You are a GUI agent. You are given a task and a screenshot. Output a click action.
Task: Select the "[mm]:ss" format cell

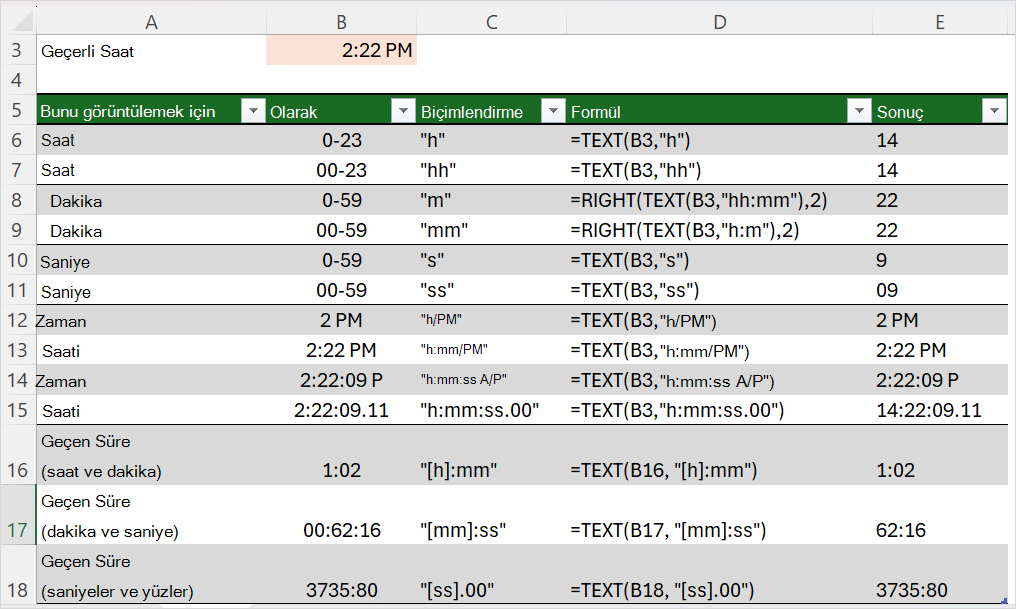(491, 515)
